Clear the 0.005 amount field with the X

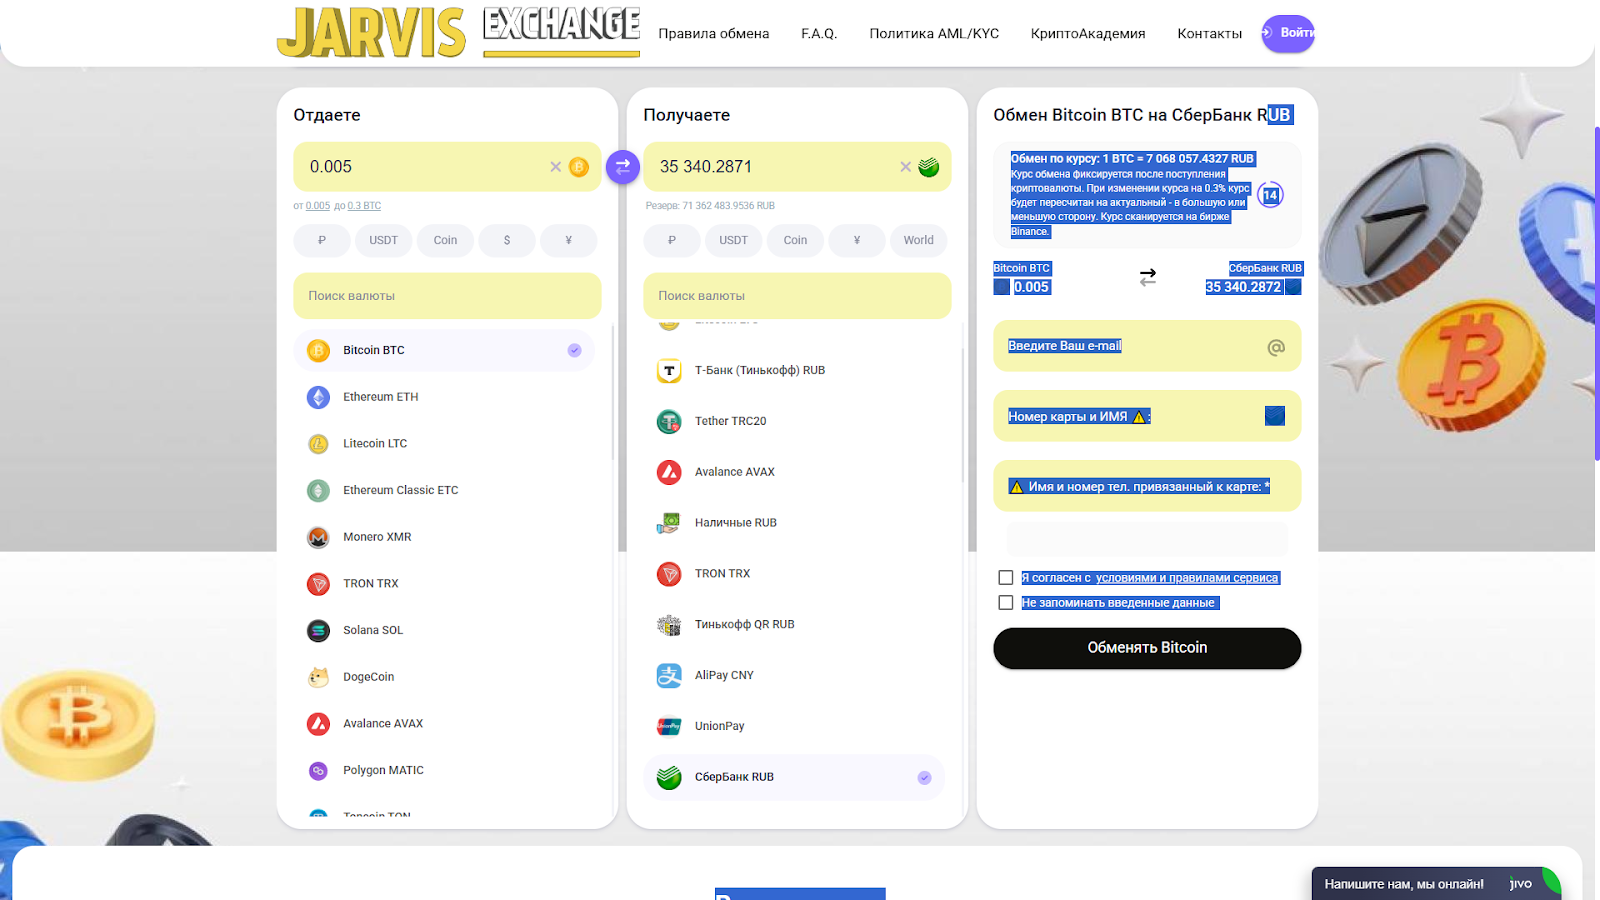555,167
